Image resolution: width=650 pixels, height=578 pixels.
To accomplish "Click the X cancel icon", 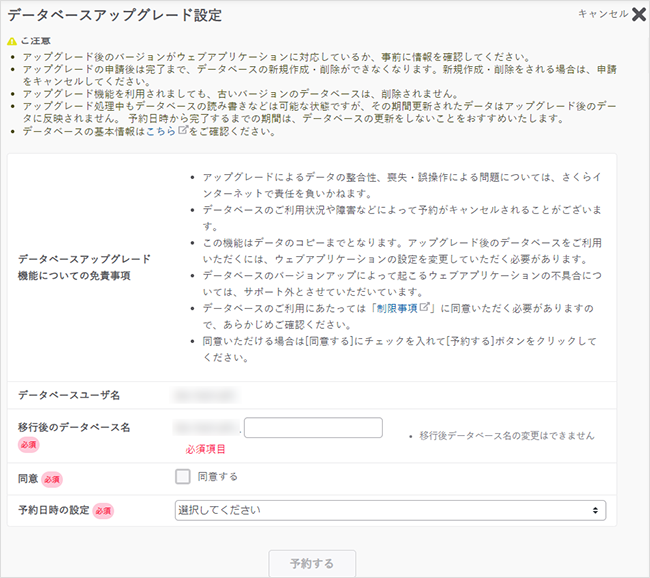I will coord(639,14).
